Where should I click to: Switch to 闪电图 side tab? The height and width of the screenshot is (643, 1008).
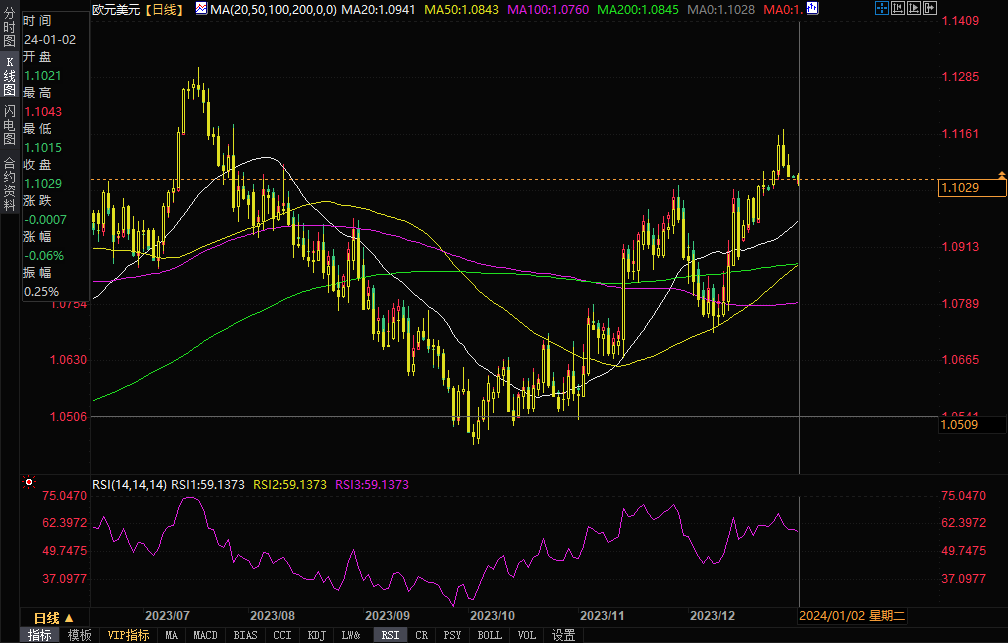tap(9, 125)
